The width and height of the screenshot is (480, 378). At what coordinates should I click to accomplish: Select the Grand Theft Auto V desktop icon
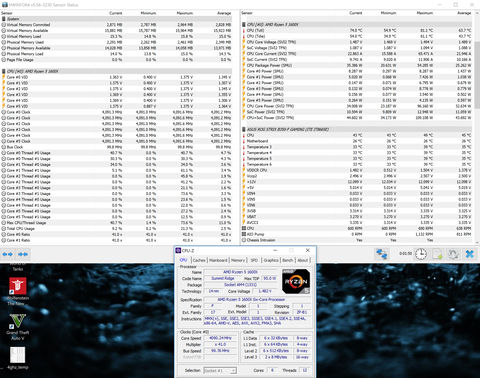click(17, 321)
